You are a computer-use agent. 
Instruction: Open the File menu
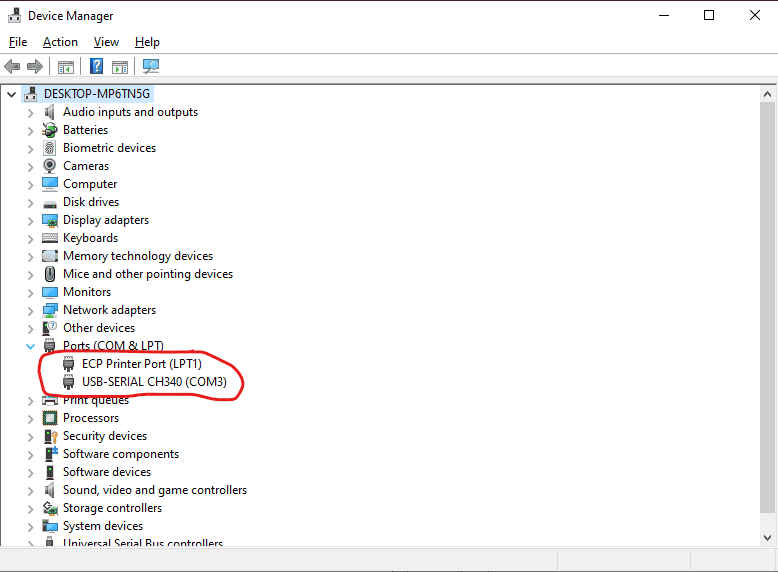coord(18,42)
